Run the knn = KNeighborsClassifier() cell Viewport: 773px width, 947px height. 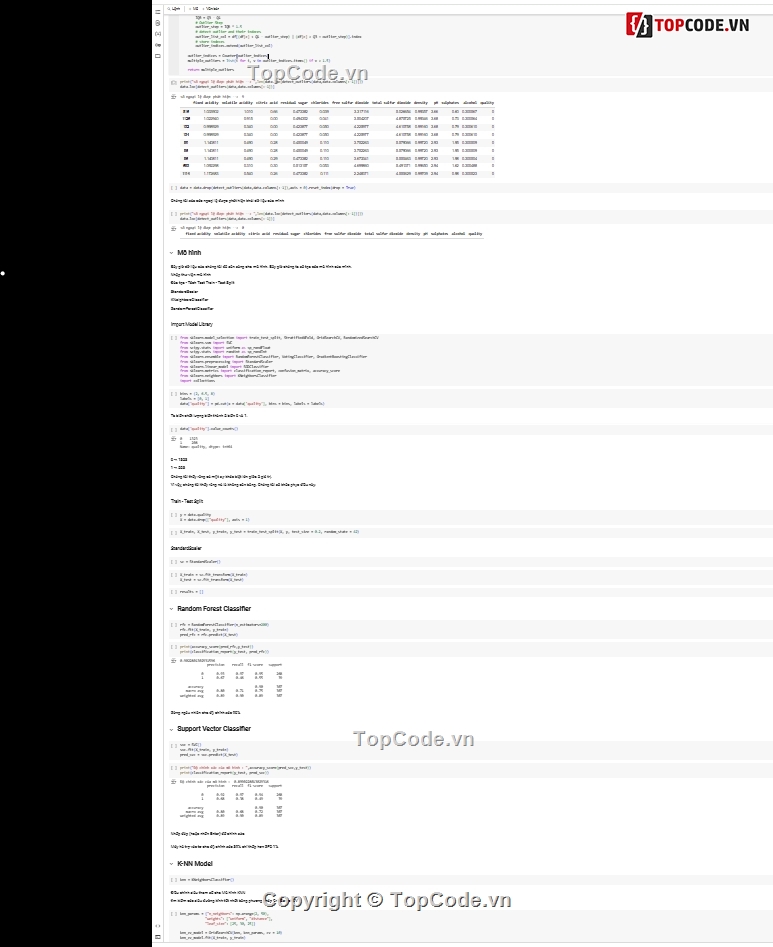174,881
